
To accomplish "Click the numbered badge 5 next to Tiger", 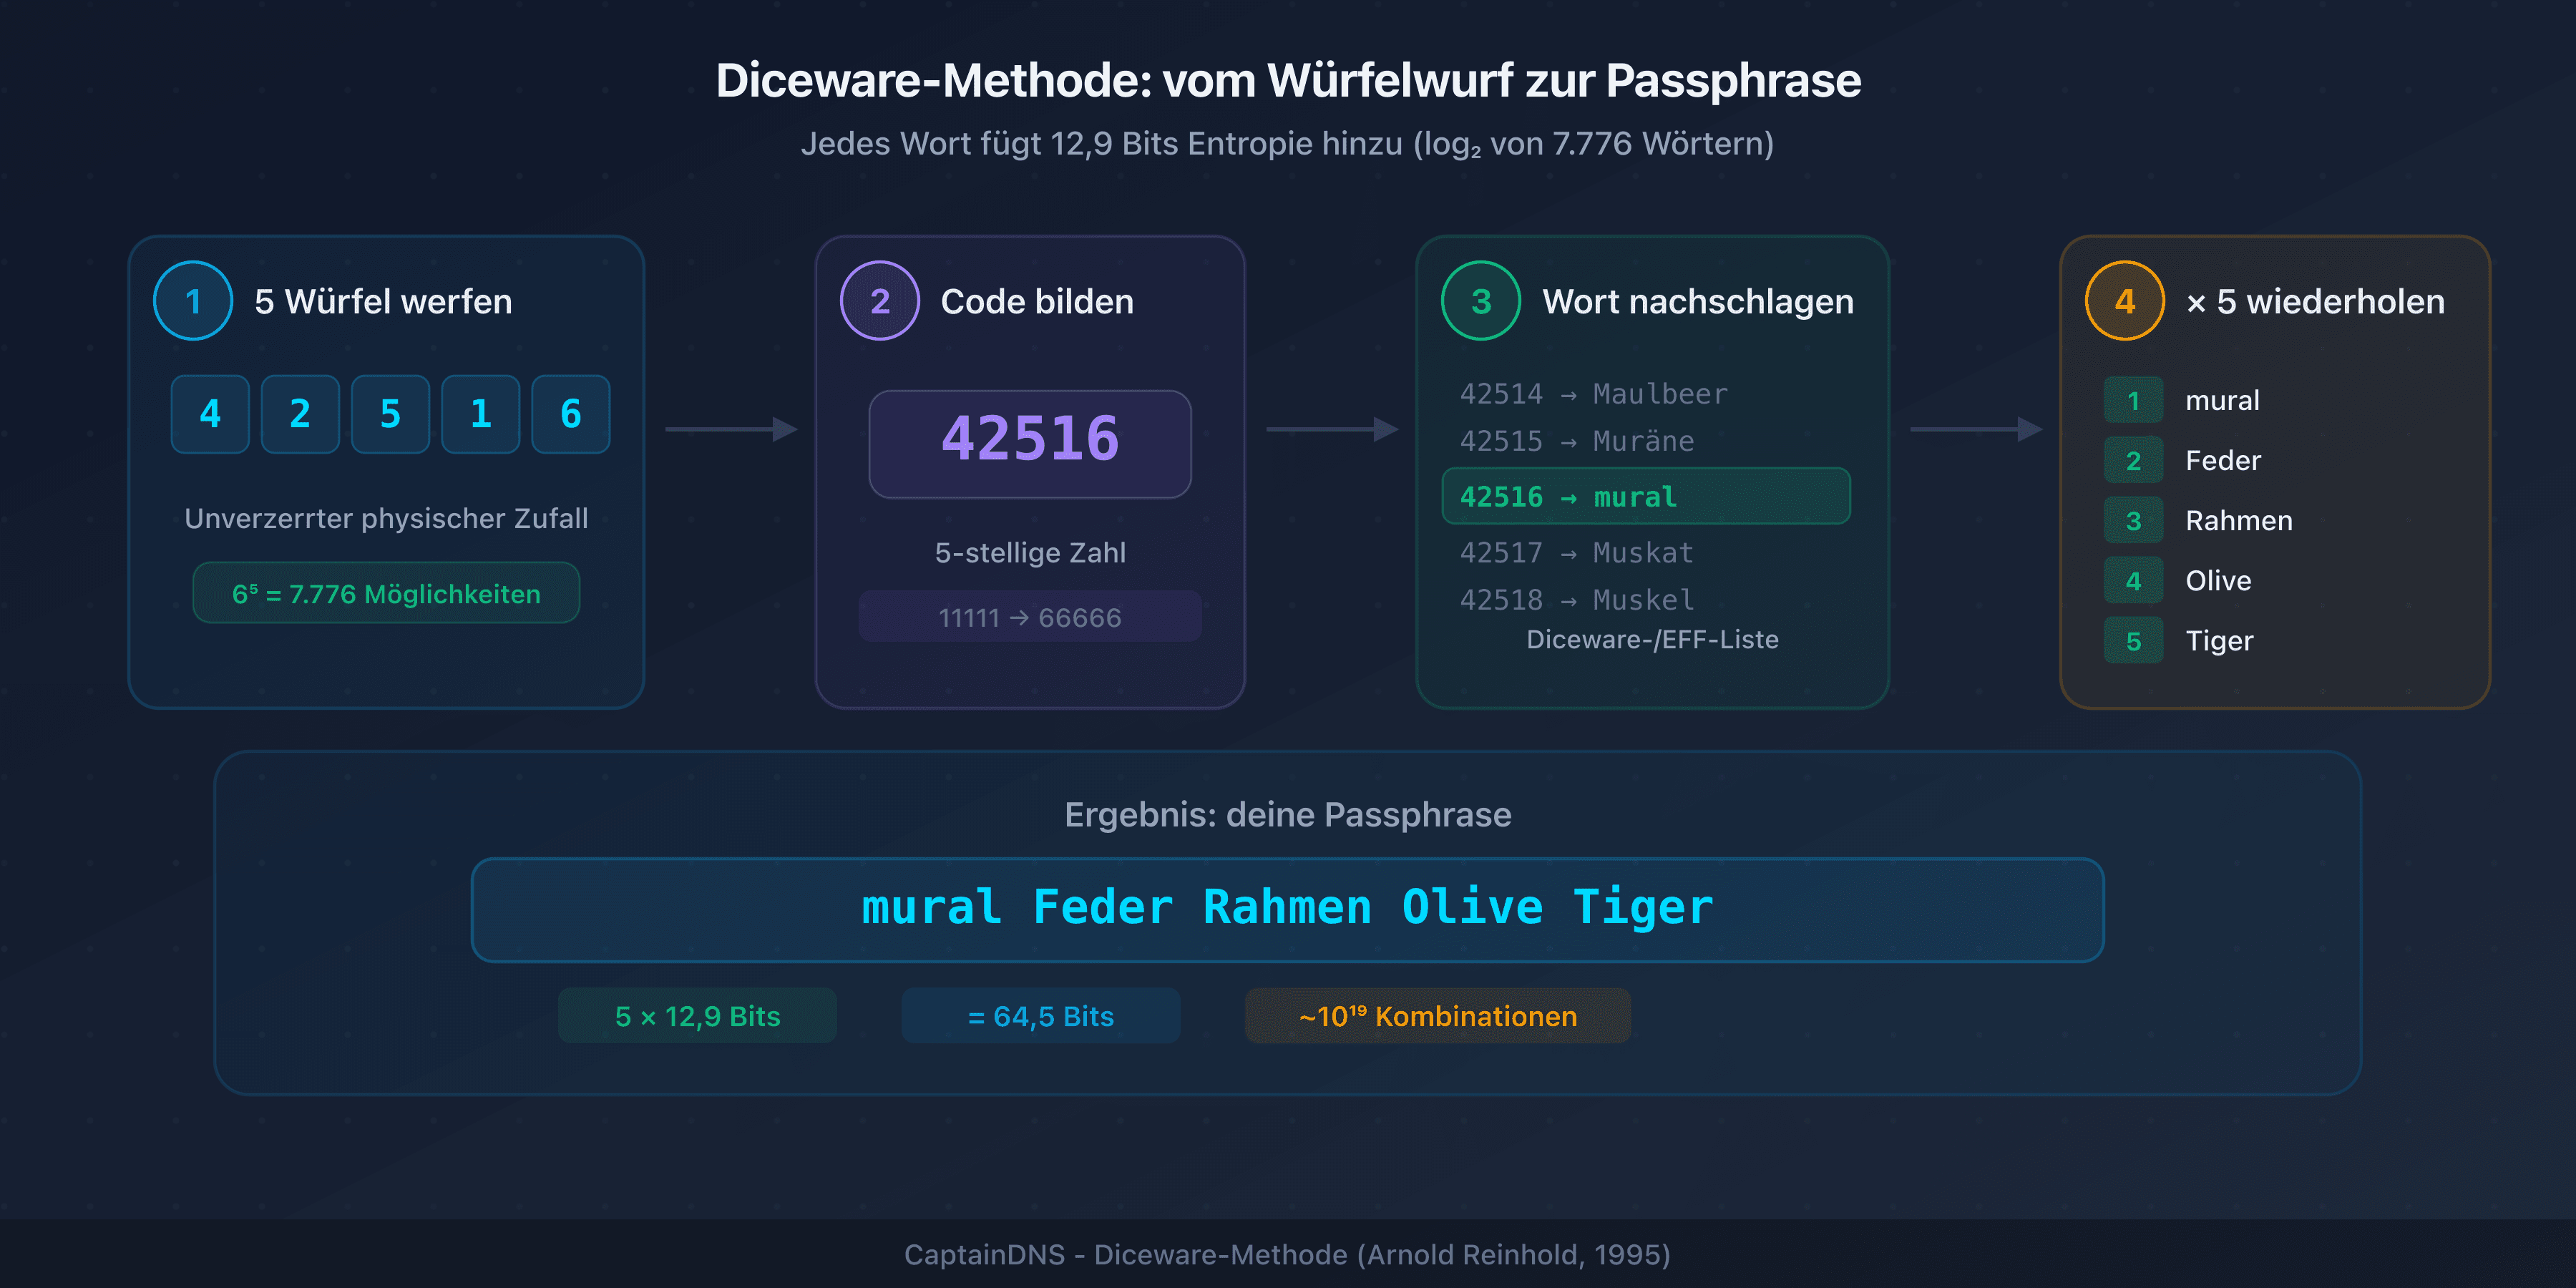I will click(x=2134, y=640).
